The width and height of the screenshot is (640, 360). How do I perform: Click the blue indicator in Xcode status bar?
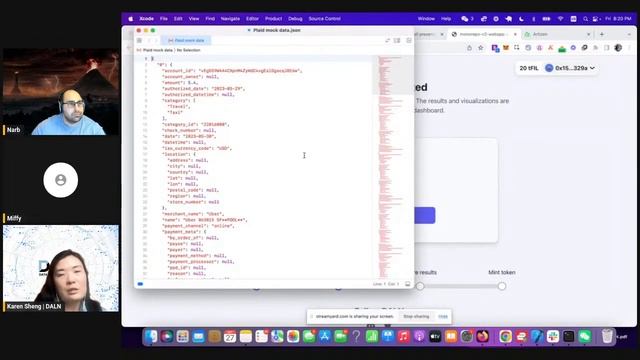tap(140, 284)
